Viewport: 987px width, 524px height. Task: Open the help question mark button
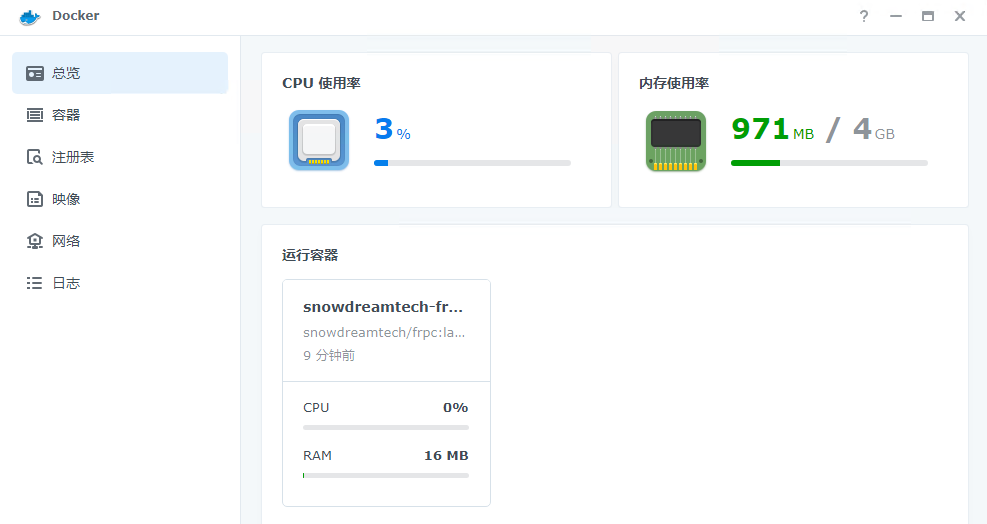tap(864, 16)
